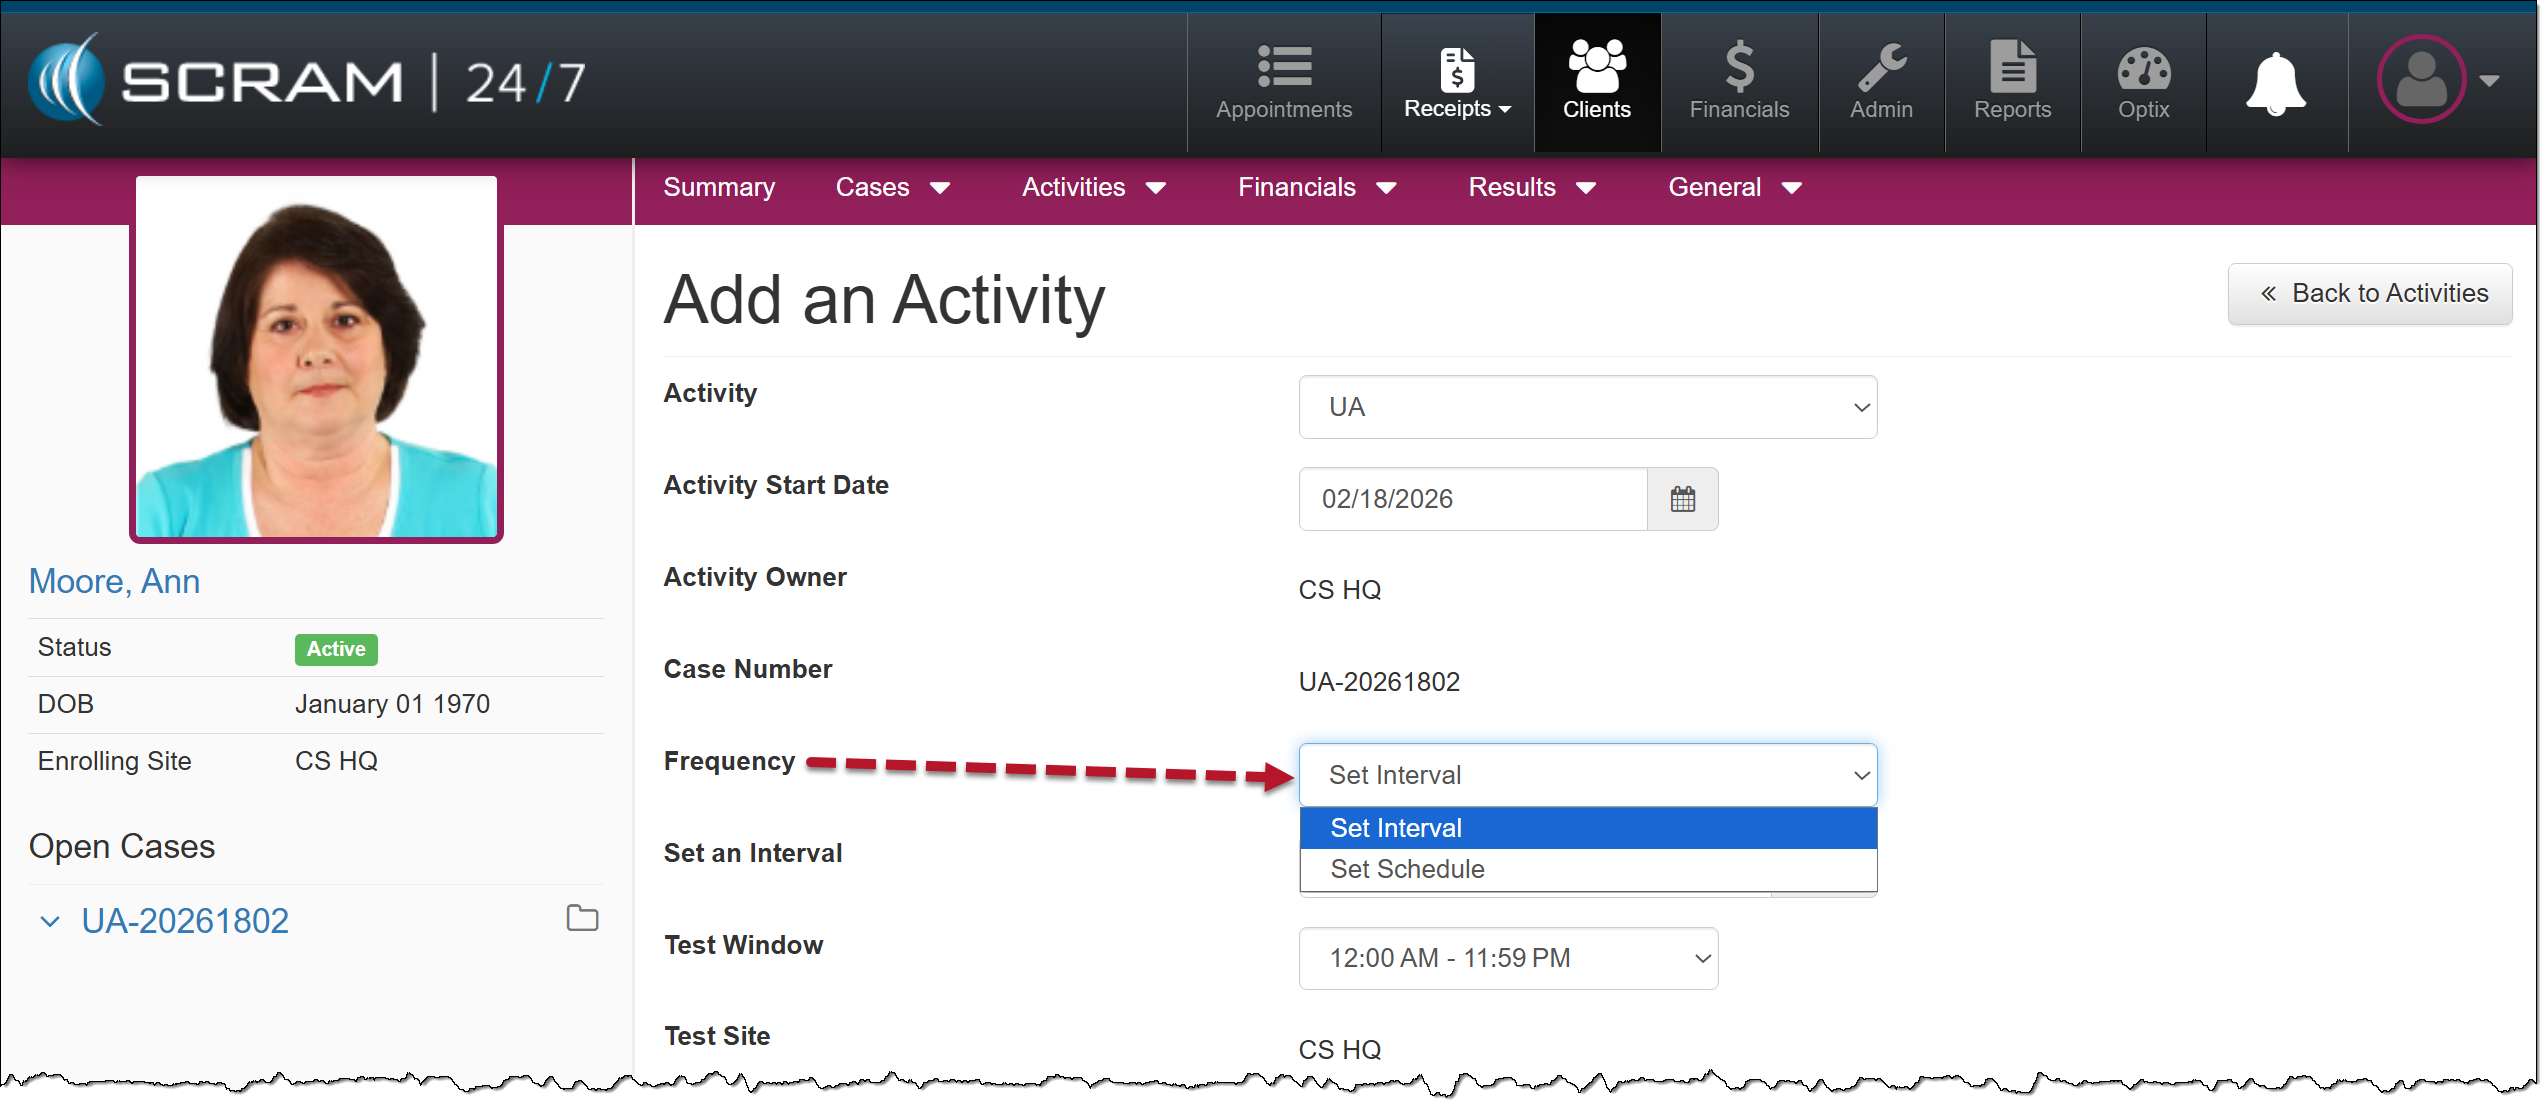The height and width of the screenshot is (1108, 2544).
Task: Choose the Set Schedule option
Action: click(1407, 869)
